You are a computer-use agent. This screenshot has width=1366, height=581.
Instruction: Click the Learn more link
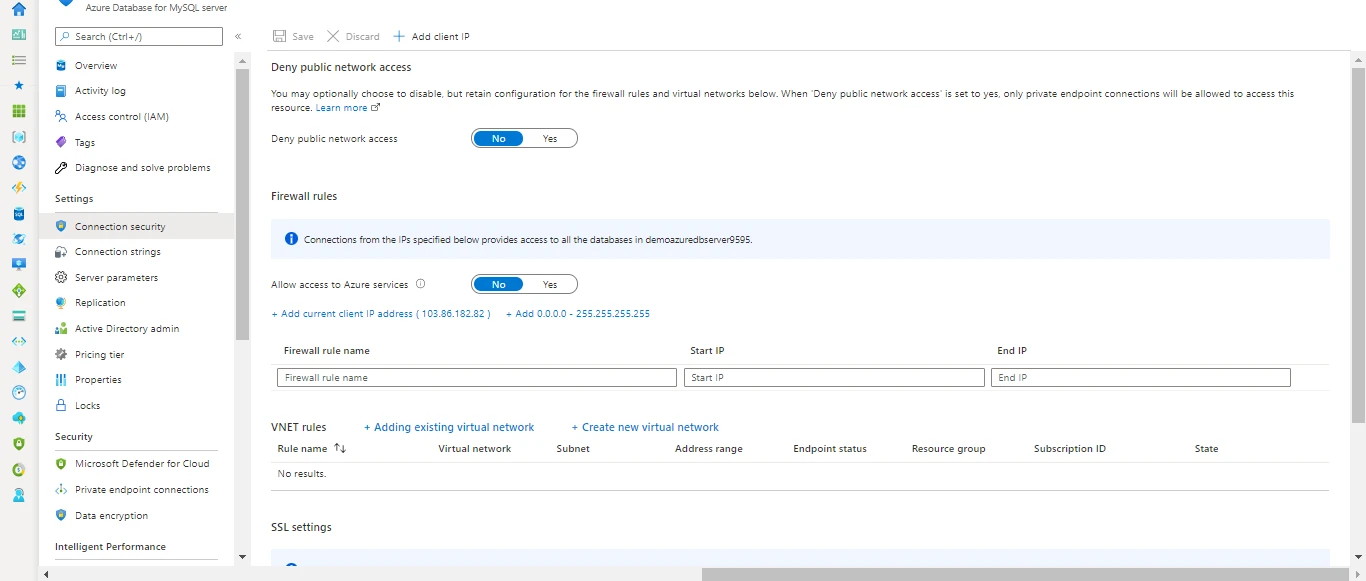(341, 107)
